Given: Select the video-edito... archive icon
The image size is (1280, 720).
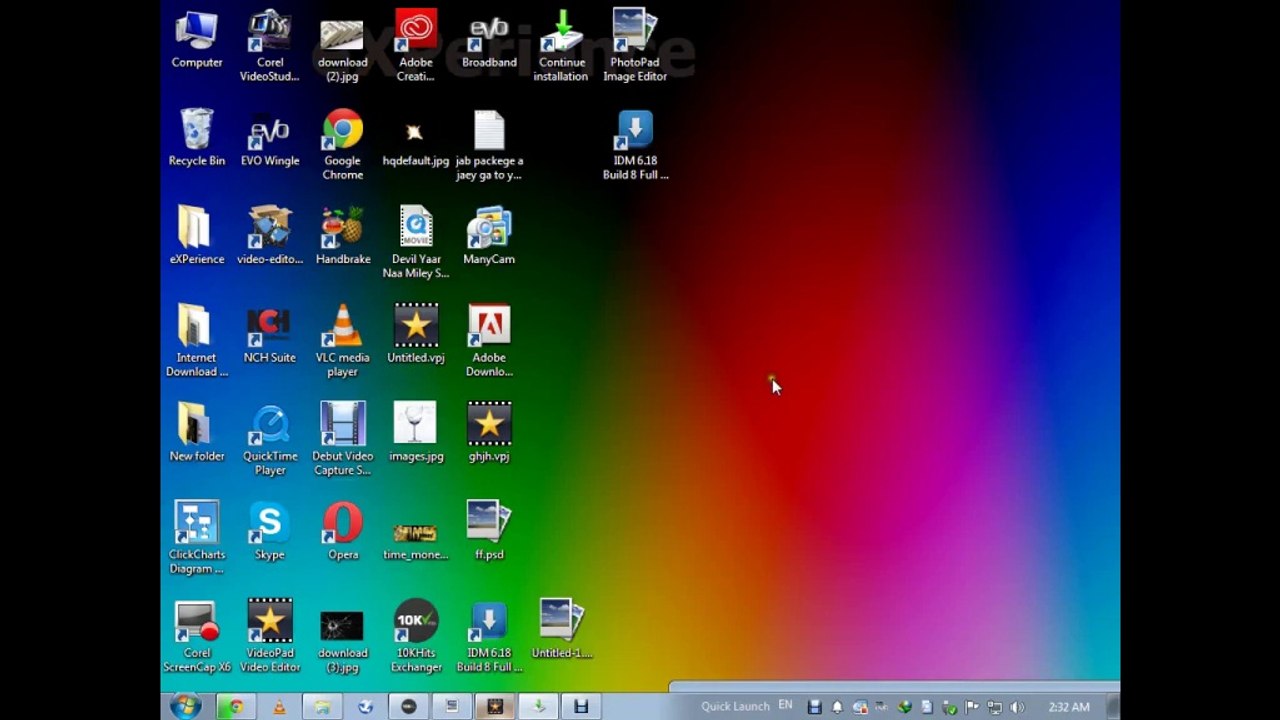Looking at the screenshot, I should click(x=269, y=236).
